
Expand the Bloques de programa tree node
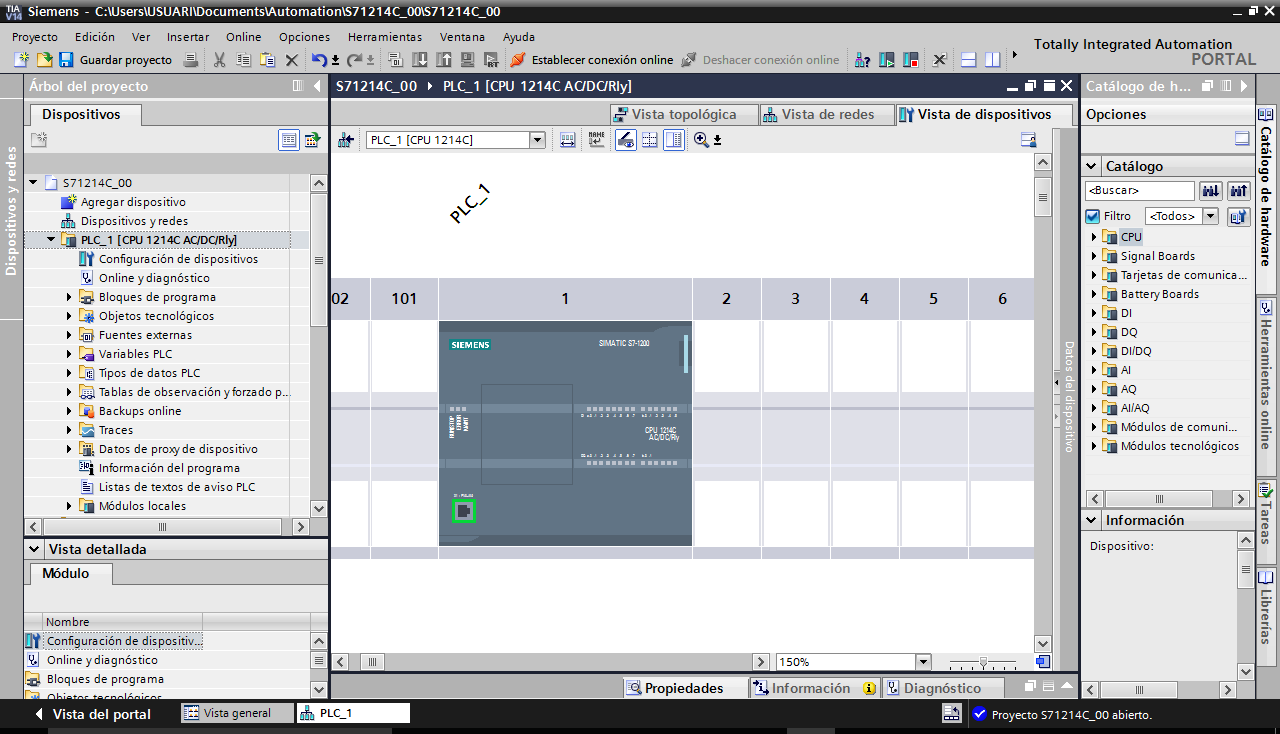click(x=70, y=297)
